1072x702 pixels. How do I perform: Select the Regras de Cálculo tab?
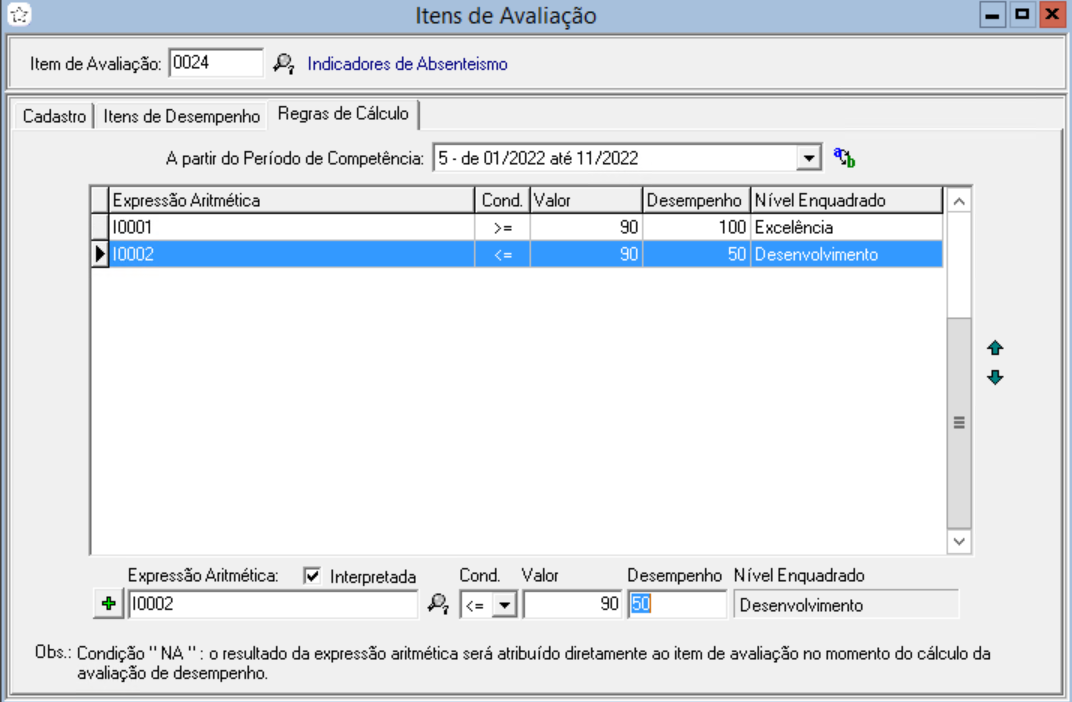tap(343, 114)
